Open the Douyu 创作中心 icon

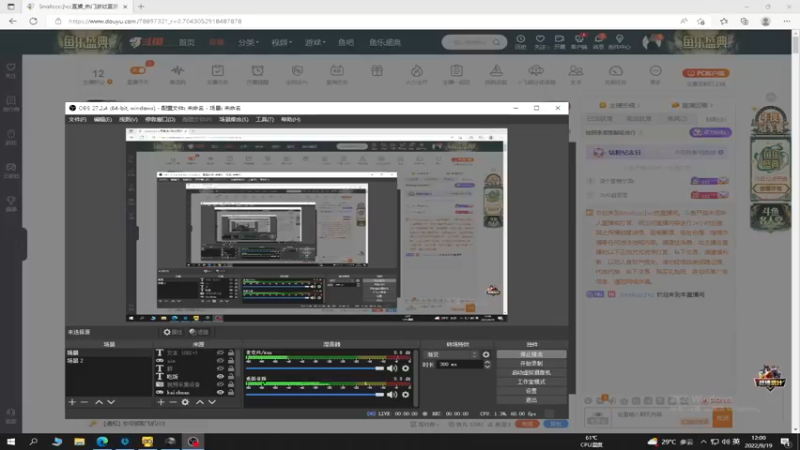pyautogui.click(x=619, y=42)
